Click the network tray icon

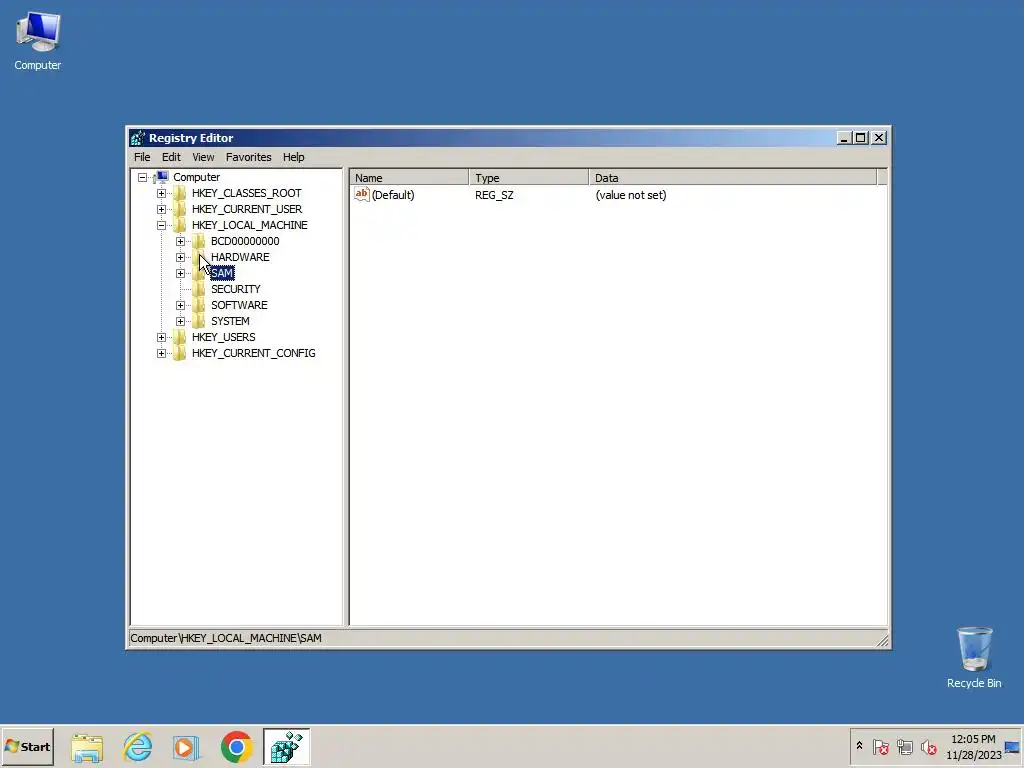click(904, 746)
